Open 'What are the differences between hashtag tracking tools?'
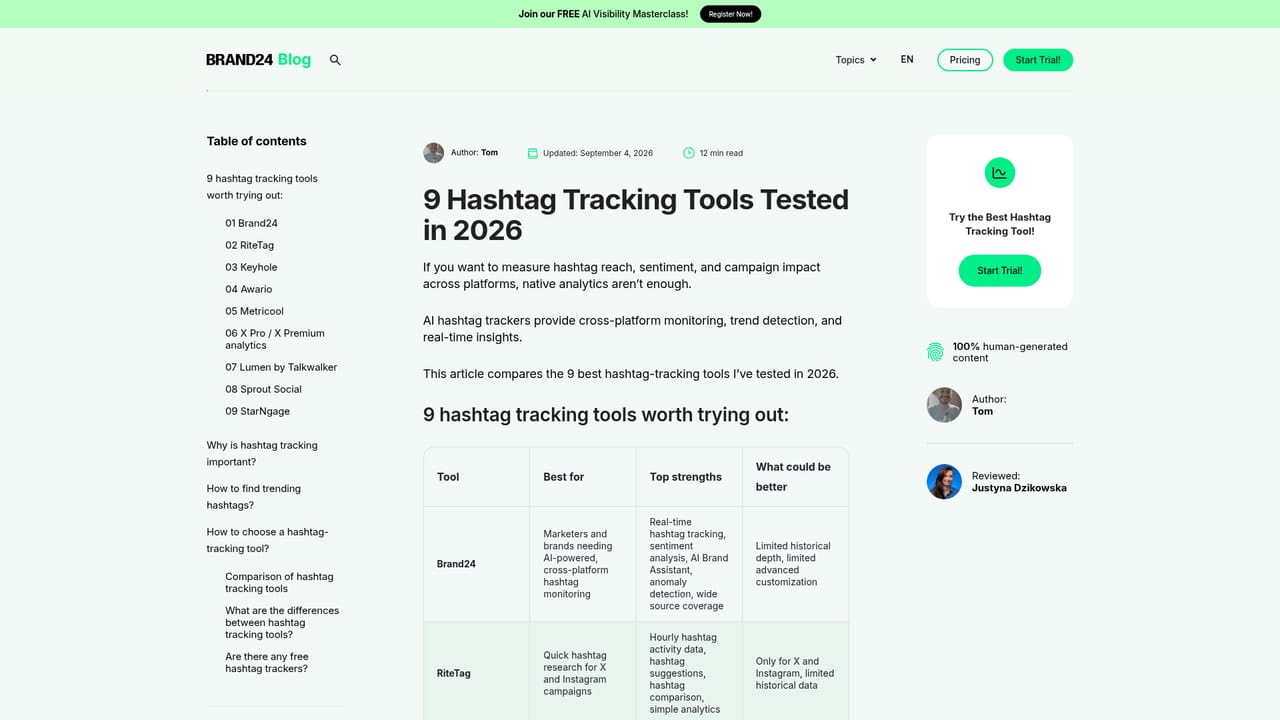This screenshot has width=1280, height=720. 282,622
